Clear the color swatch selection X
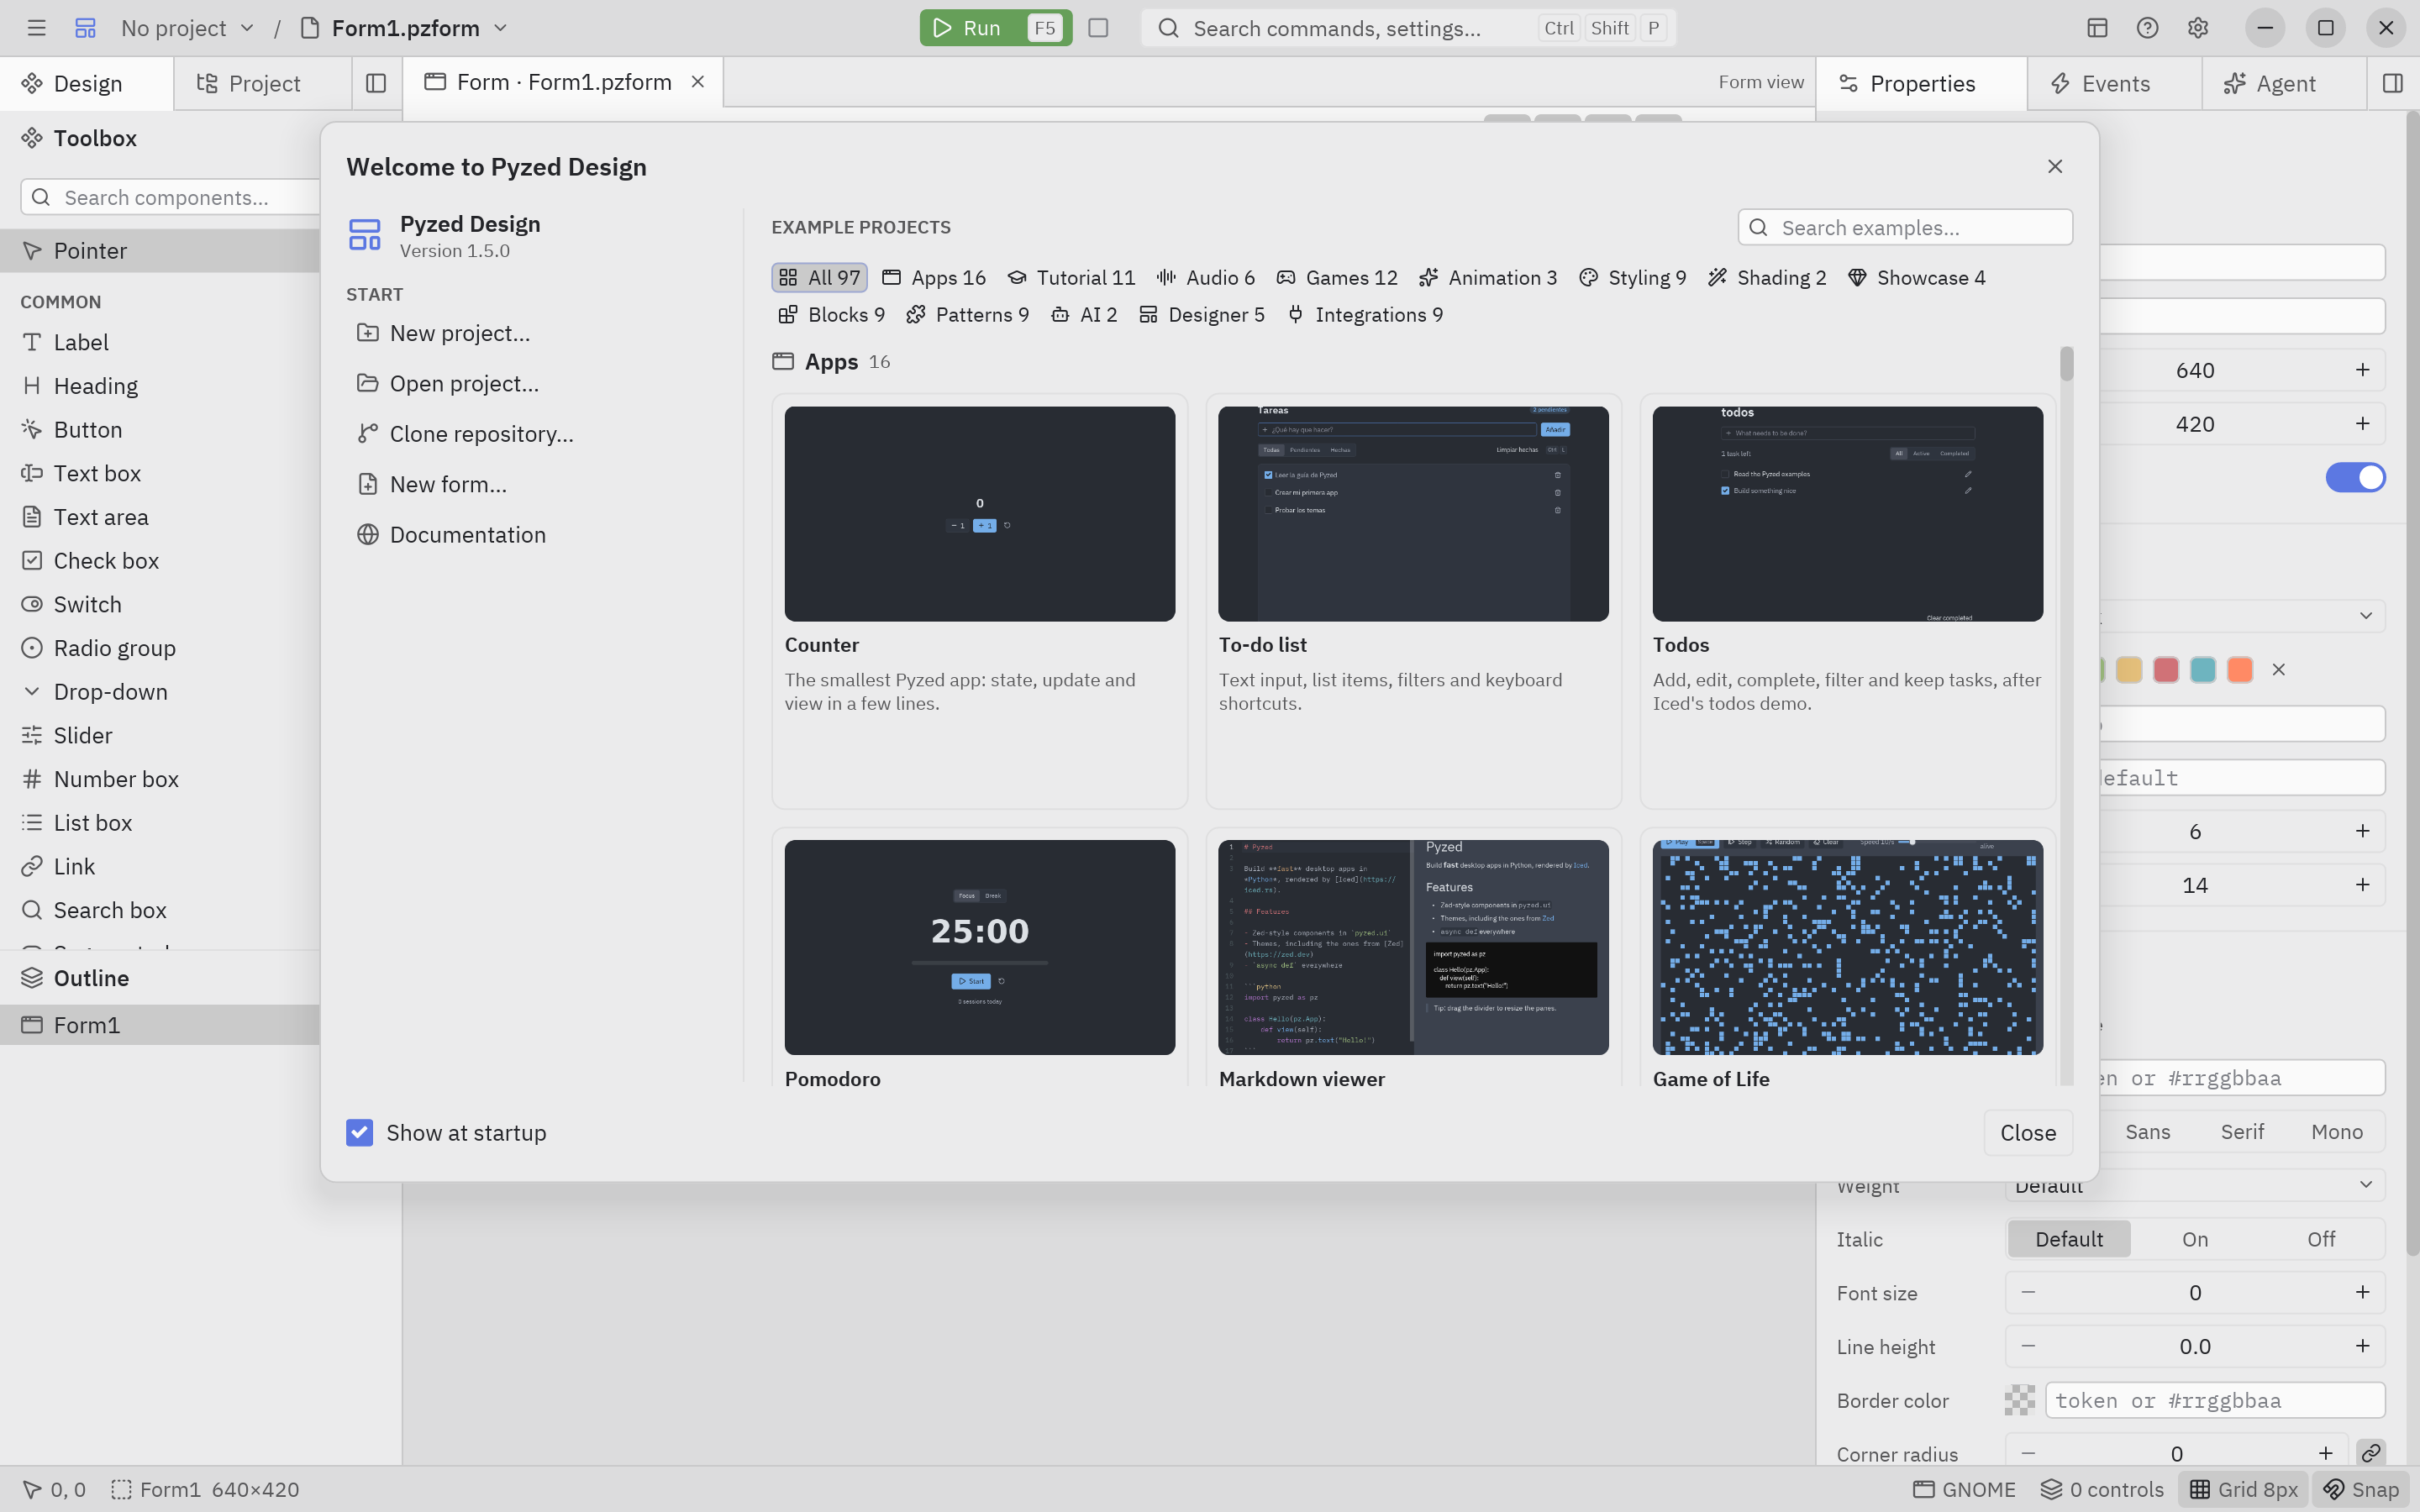 click(2278, 669)
